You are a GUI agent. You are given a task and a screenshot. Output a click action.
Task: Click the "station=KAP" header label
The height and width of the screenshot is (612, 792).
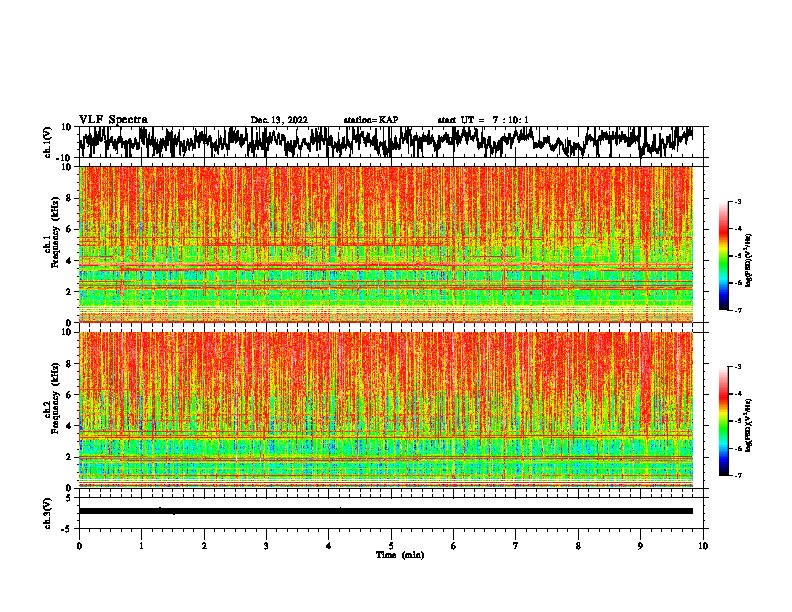[x=371, y=120]
